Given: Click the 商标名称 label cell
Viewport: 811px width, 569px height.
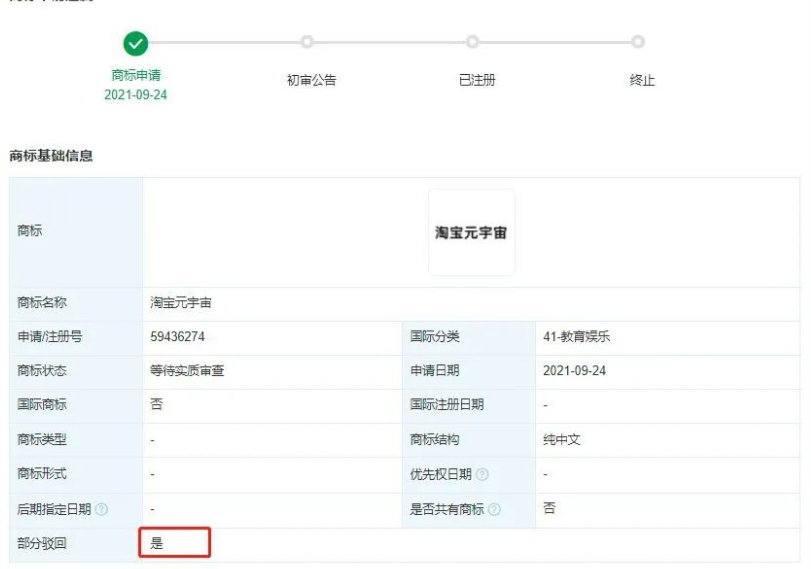Looking at the screenshot, I should pyautogui.click(x=76, y=304).
